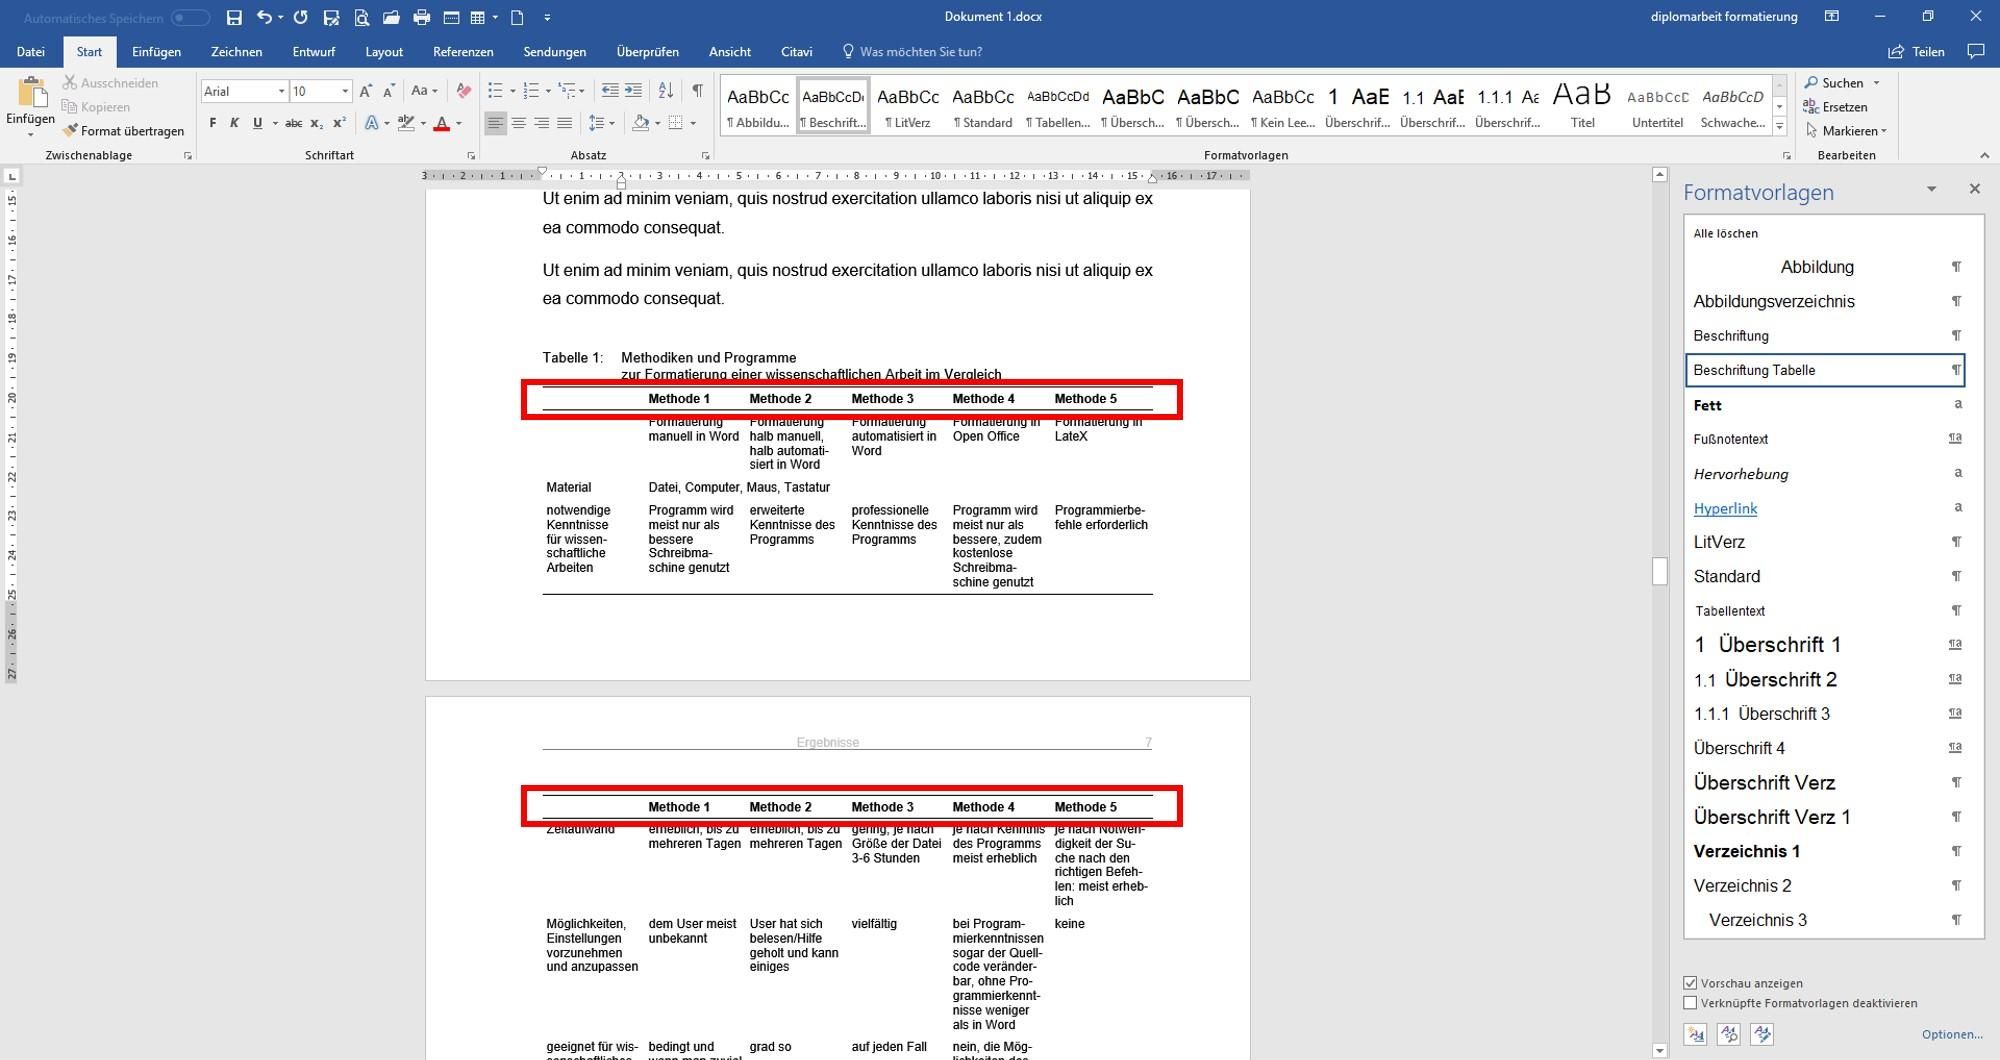Click the red font color swatch
This screenshot has height=1060, width=2000.
[x=441, y=123]
